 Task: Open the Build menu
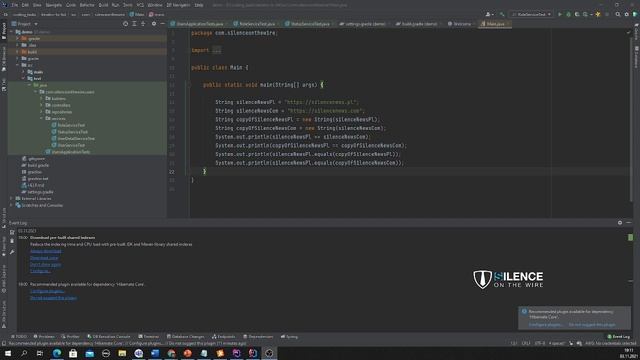click(x=103, y=5)
